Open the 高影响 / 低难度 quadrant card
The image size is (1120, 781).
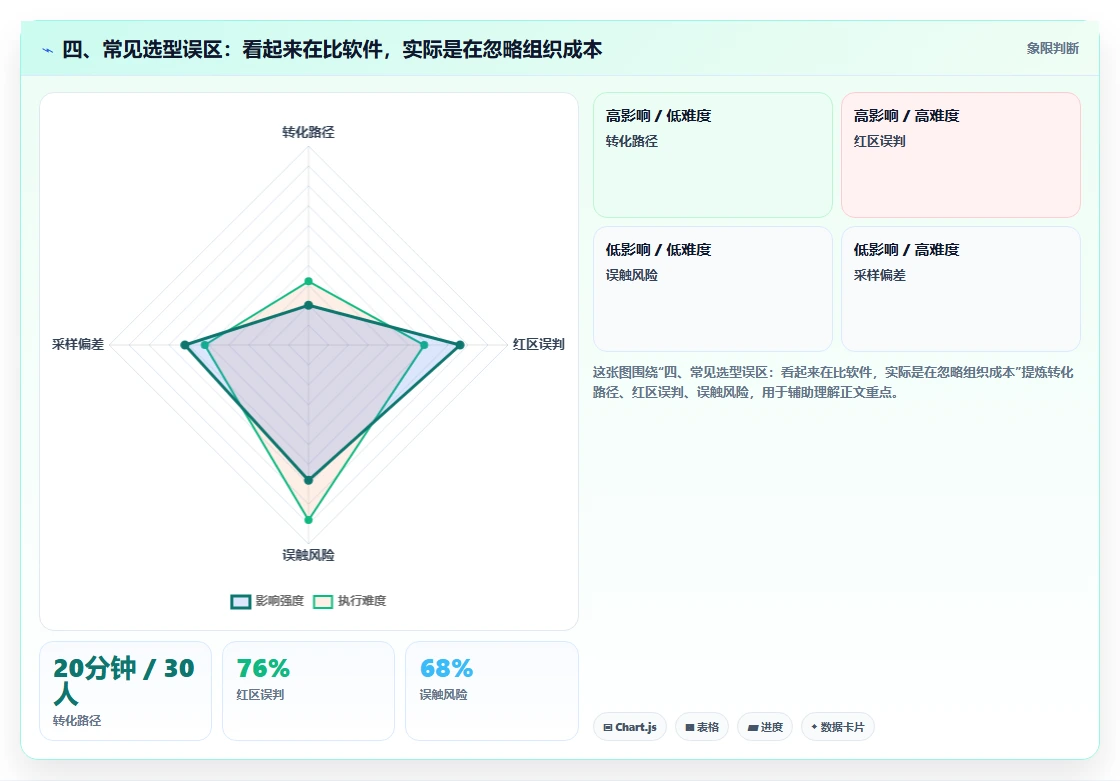713,155
